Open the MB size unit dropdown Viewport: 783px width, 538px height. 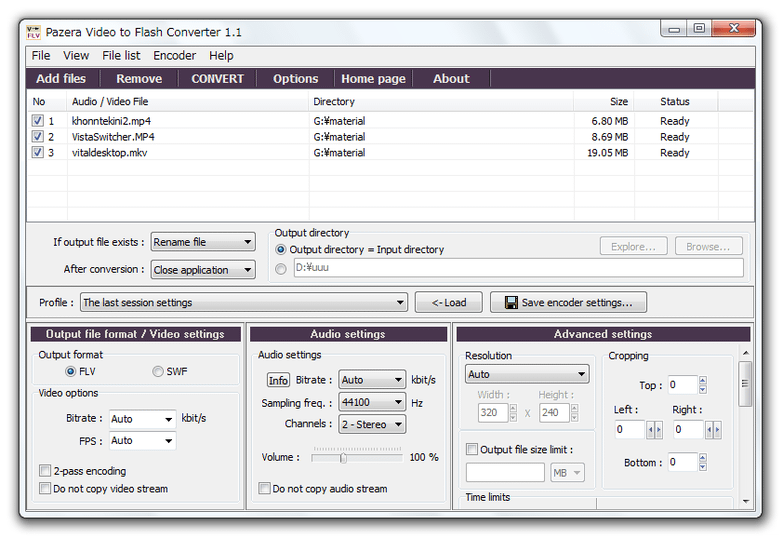coord(567,473)
